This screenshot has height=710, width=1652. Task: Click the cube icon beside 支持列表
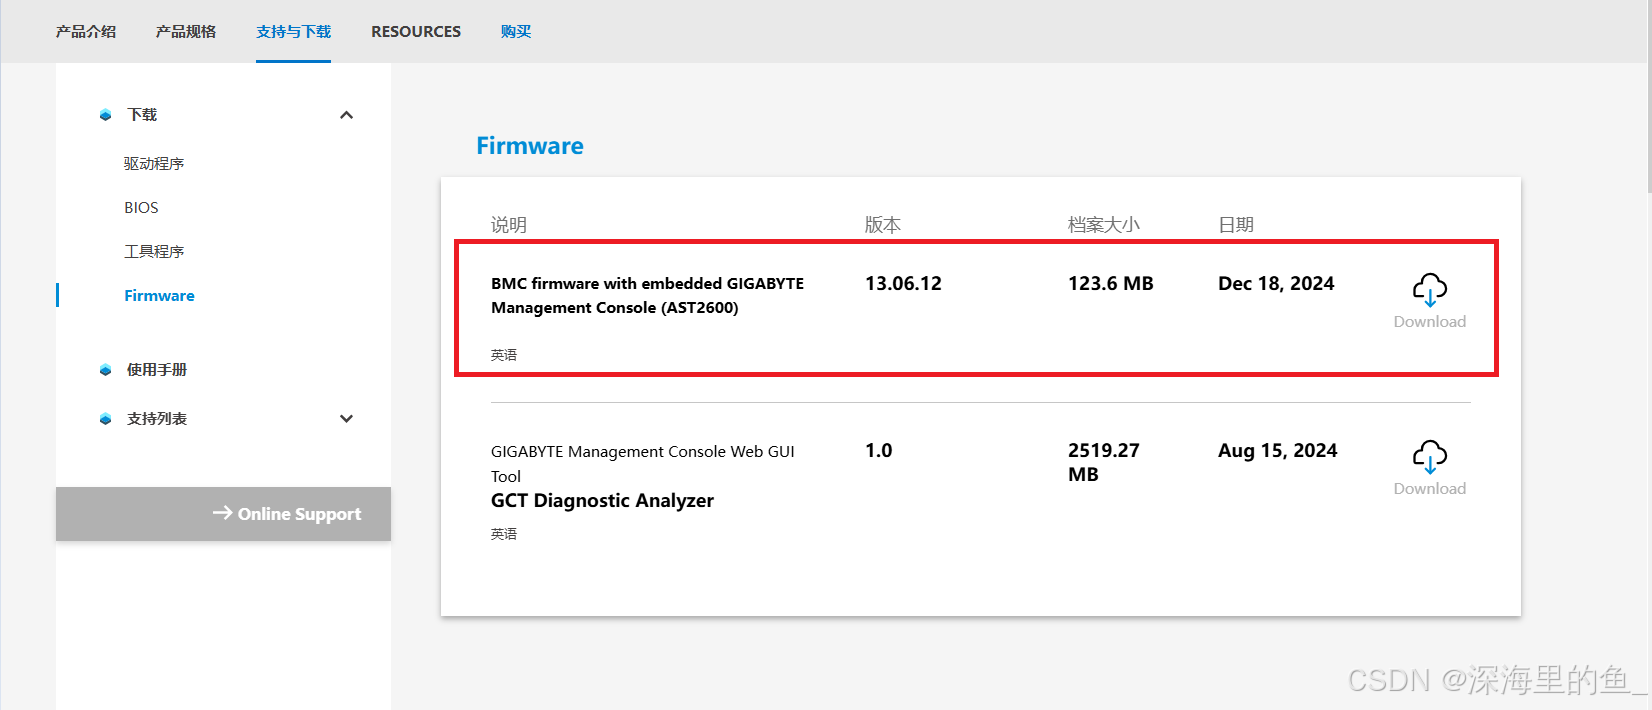105,419
